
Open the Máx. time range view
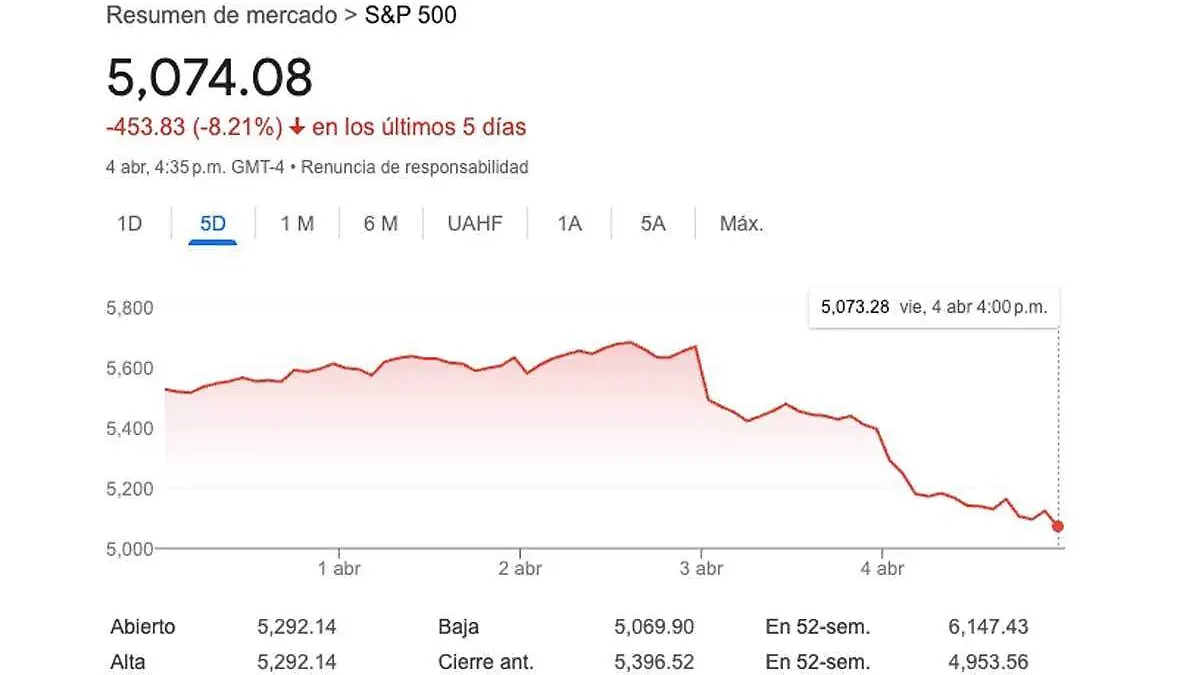pyautogui.click(x=741, y=223)
